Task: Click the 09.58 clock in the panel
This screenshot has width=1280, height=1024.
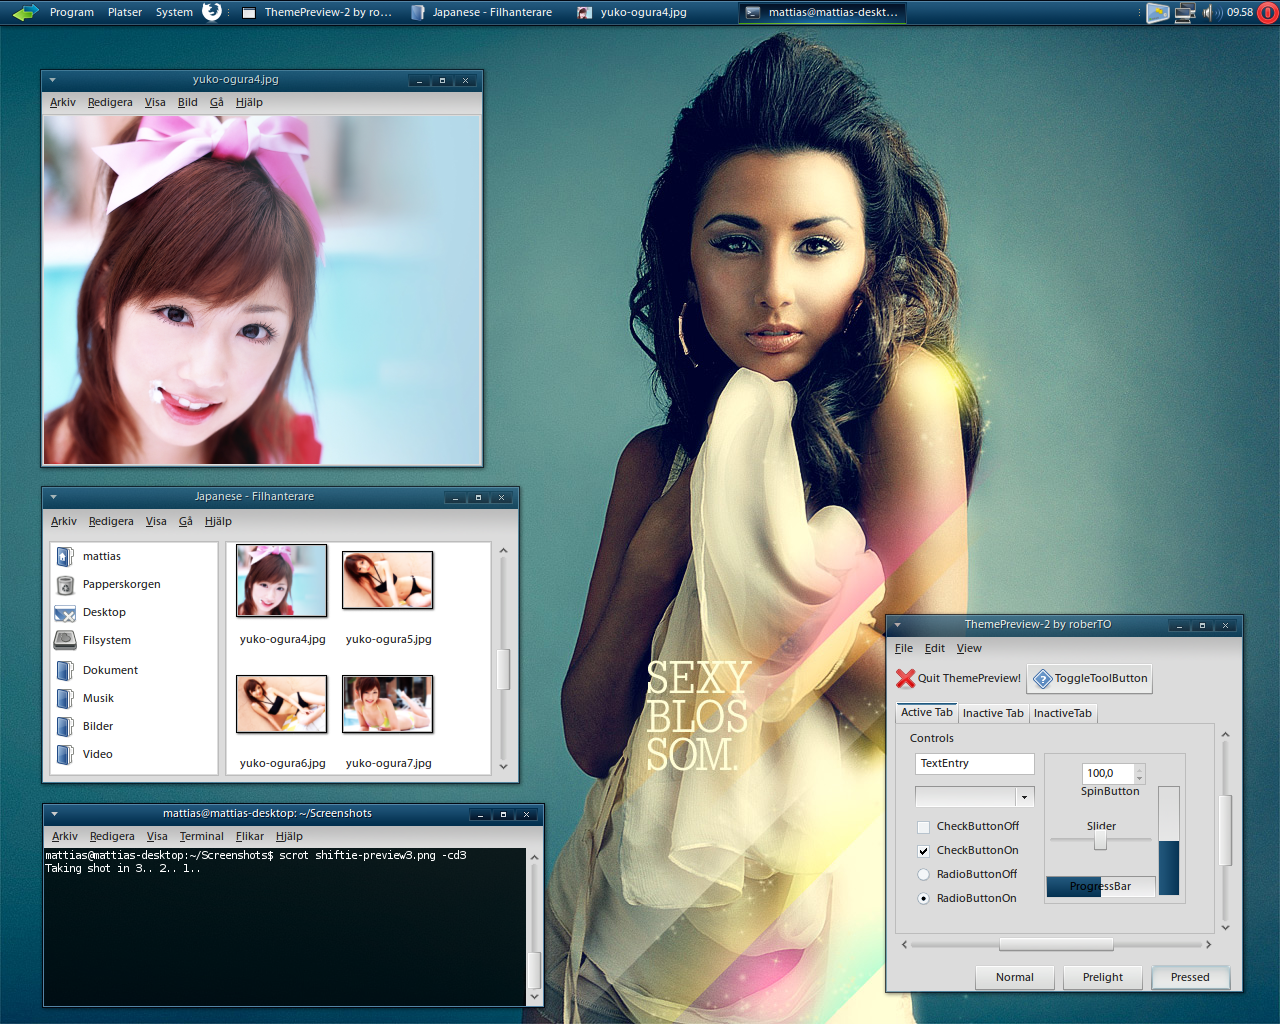Action: [x=1240, y=13]
